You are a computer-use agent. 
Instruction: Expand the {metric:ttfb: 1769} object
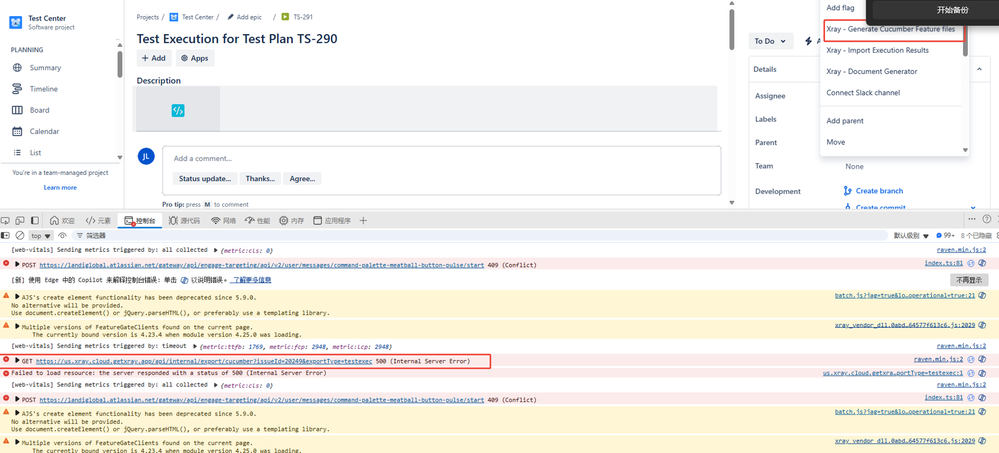point(195,346)
